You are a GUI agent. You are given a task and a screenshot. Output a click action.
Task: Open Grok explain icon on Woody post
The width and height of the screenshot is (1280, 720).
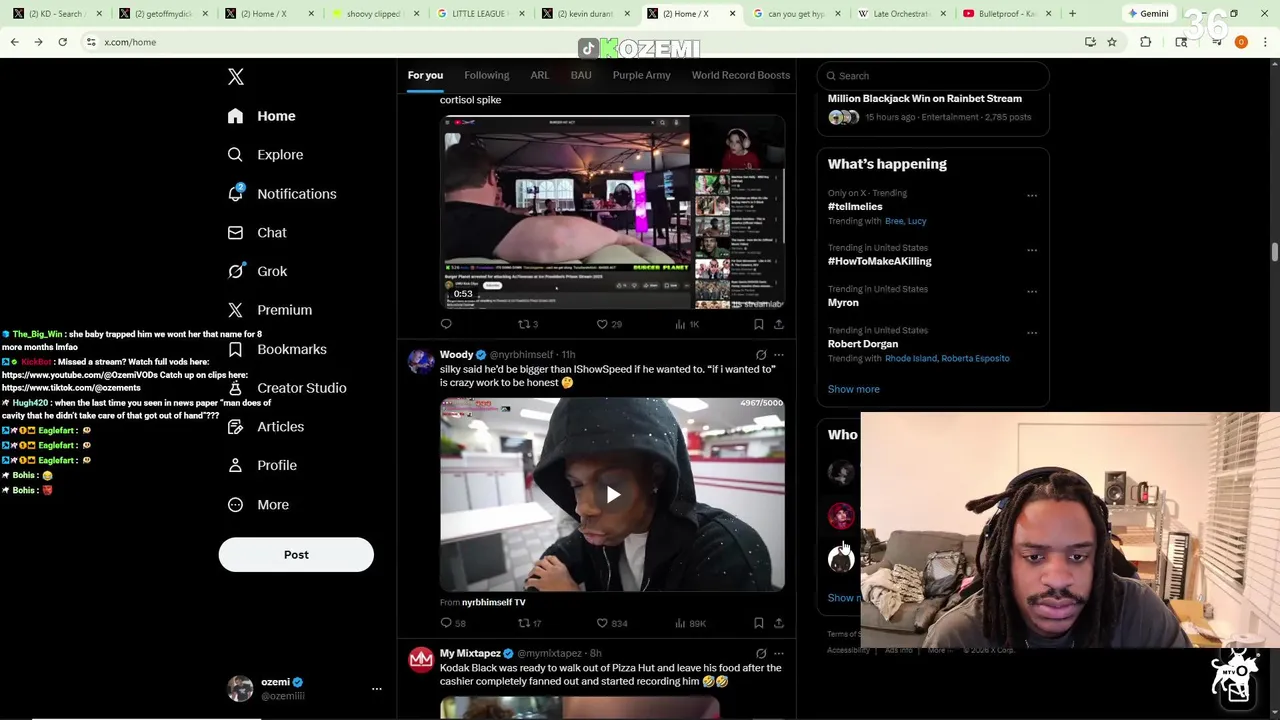[x=761, y=355]
